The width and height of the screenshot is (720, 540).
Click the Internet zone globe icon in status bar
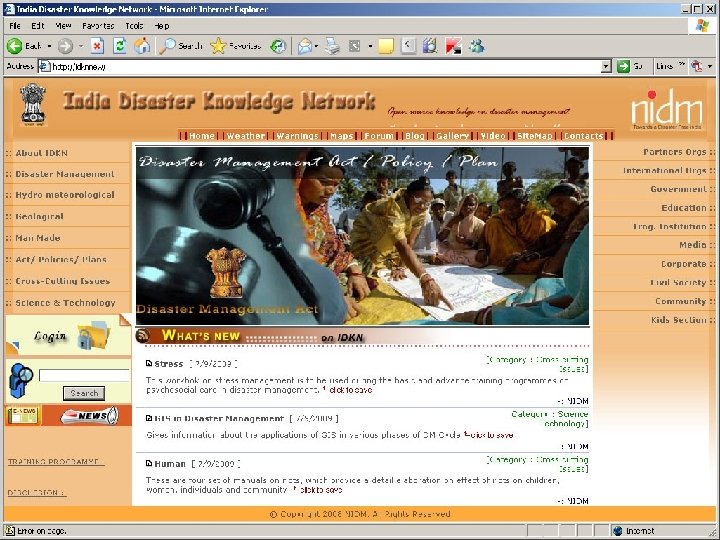click(618, 531)
